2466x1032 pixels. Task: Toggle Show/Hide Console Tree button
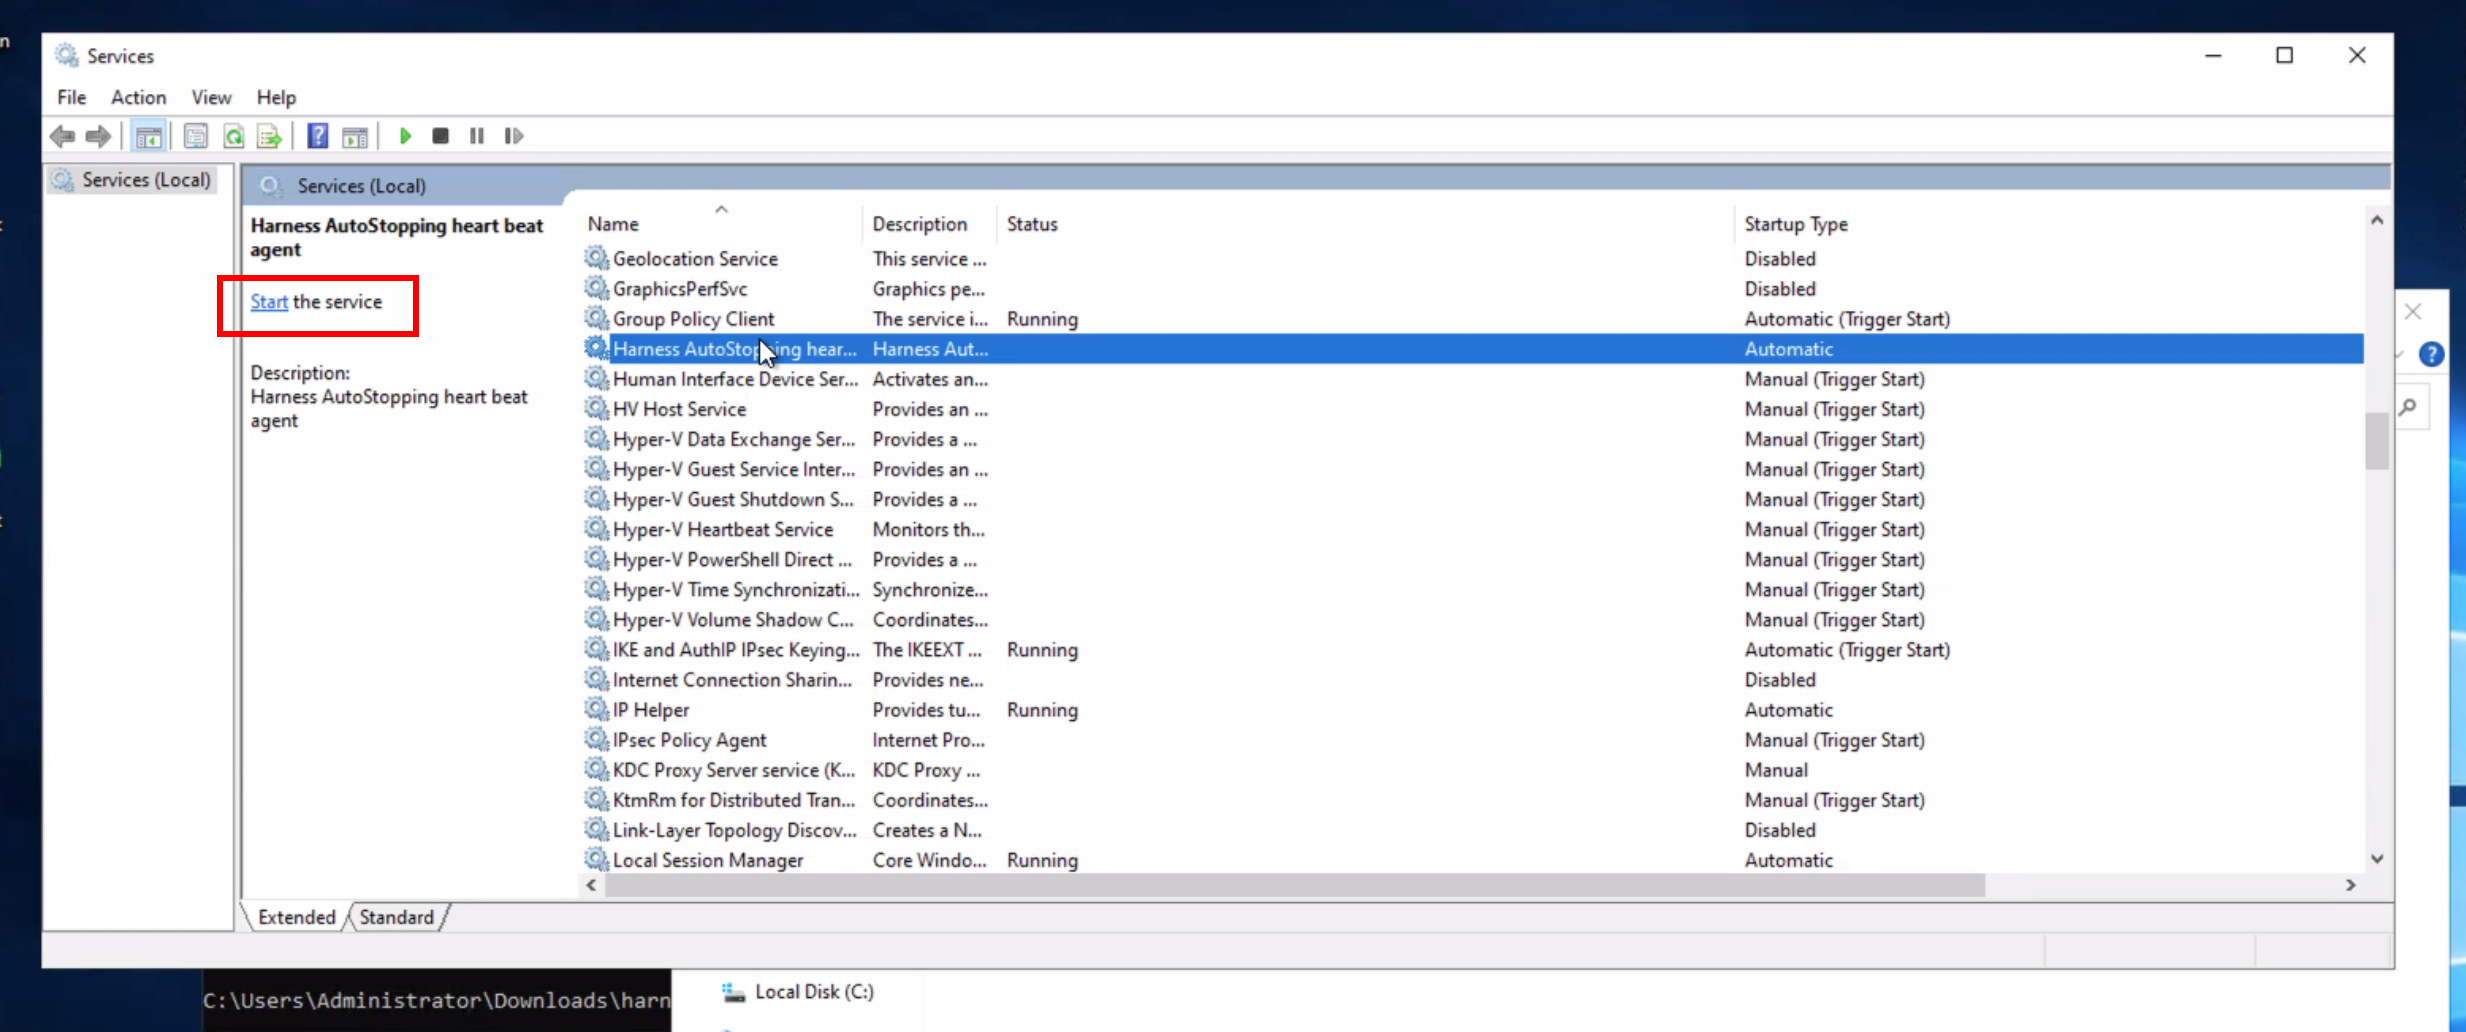149,136
